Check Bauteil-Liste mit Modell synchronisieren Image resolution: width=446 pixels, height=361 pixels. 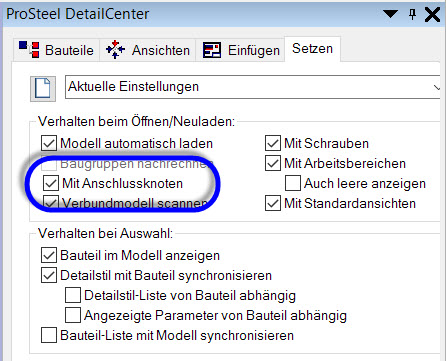49,335
